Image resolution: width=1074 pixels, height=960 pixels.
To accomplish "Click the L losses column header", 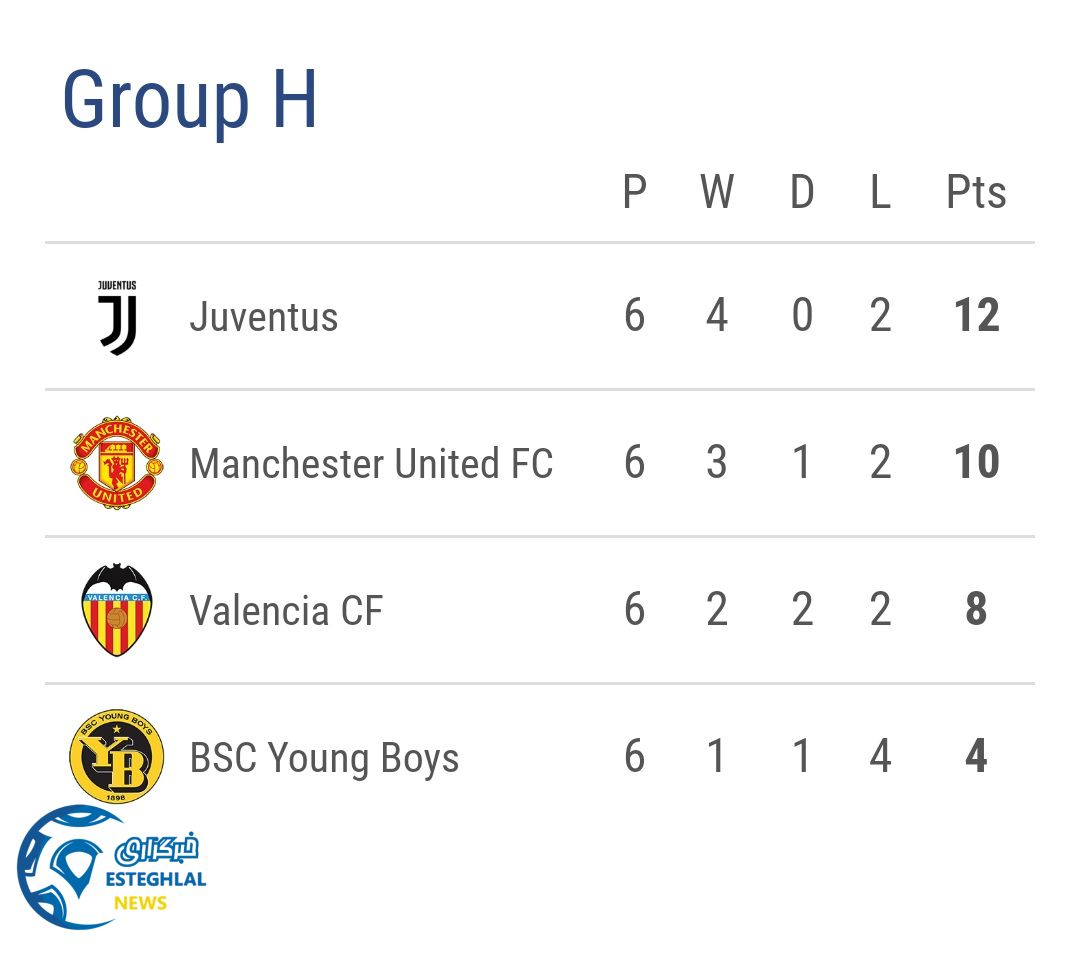I will click(x=880, y=192).
